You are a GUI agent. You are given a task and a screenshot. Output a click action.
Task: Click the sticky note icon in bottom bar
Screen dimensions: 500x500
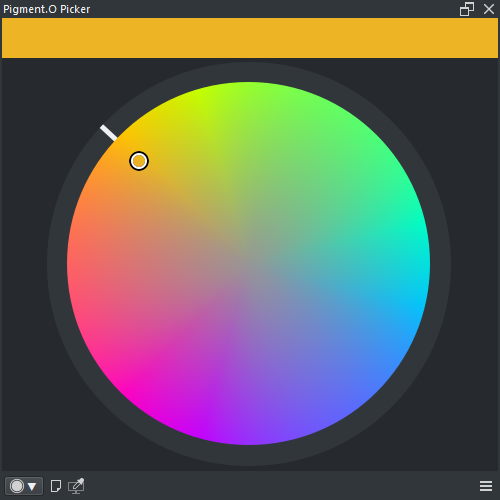coord(56,486)
